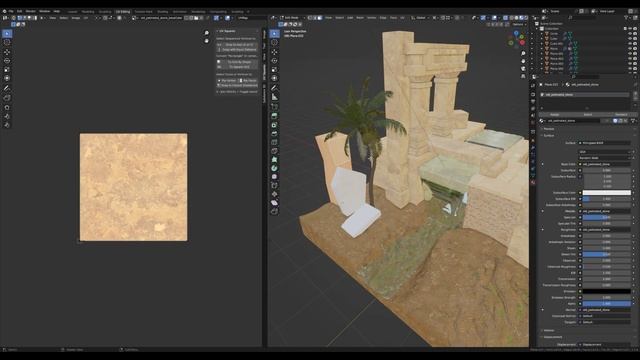Select the Knife tool in the 3D viewport

pos(274,151)
